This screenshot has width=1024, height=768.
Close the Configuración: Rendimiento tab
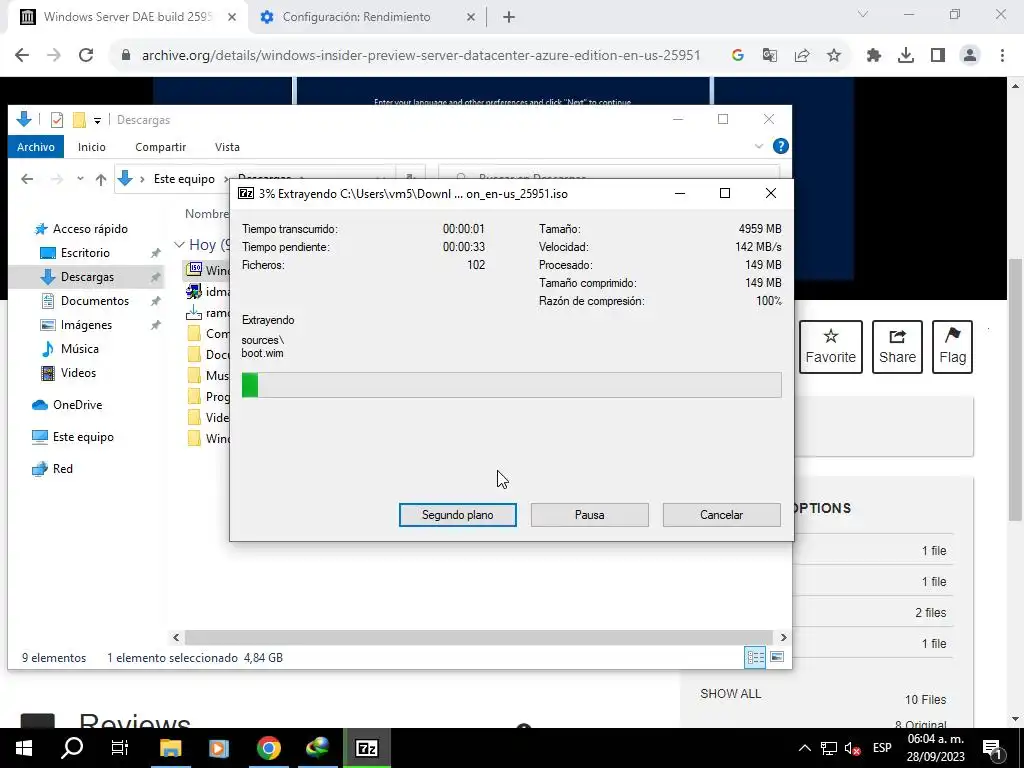click(x=471, y=17)
